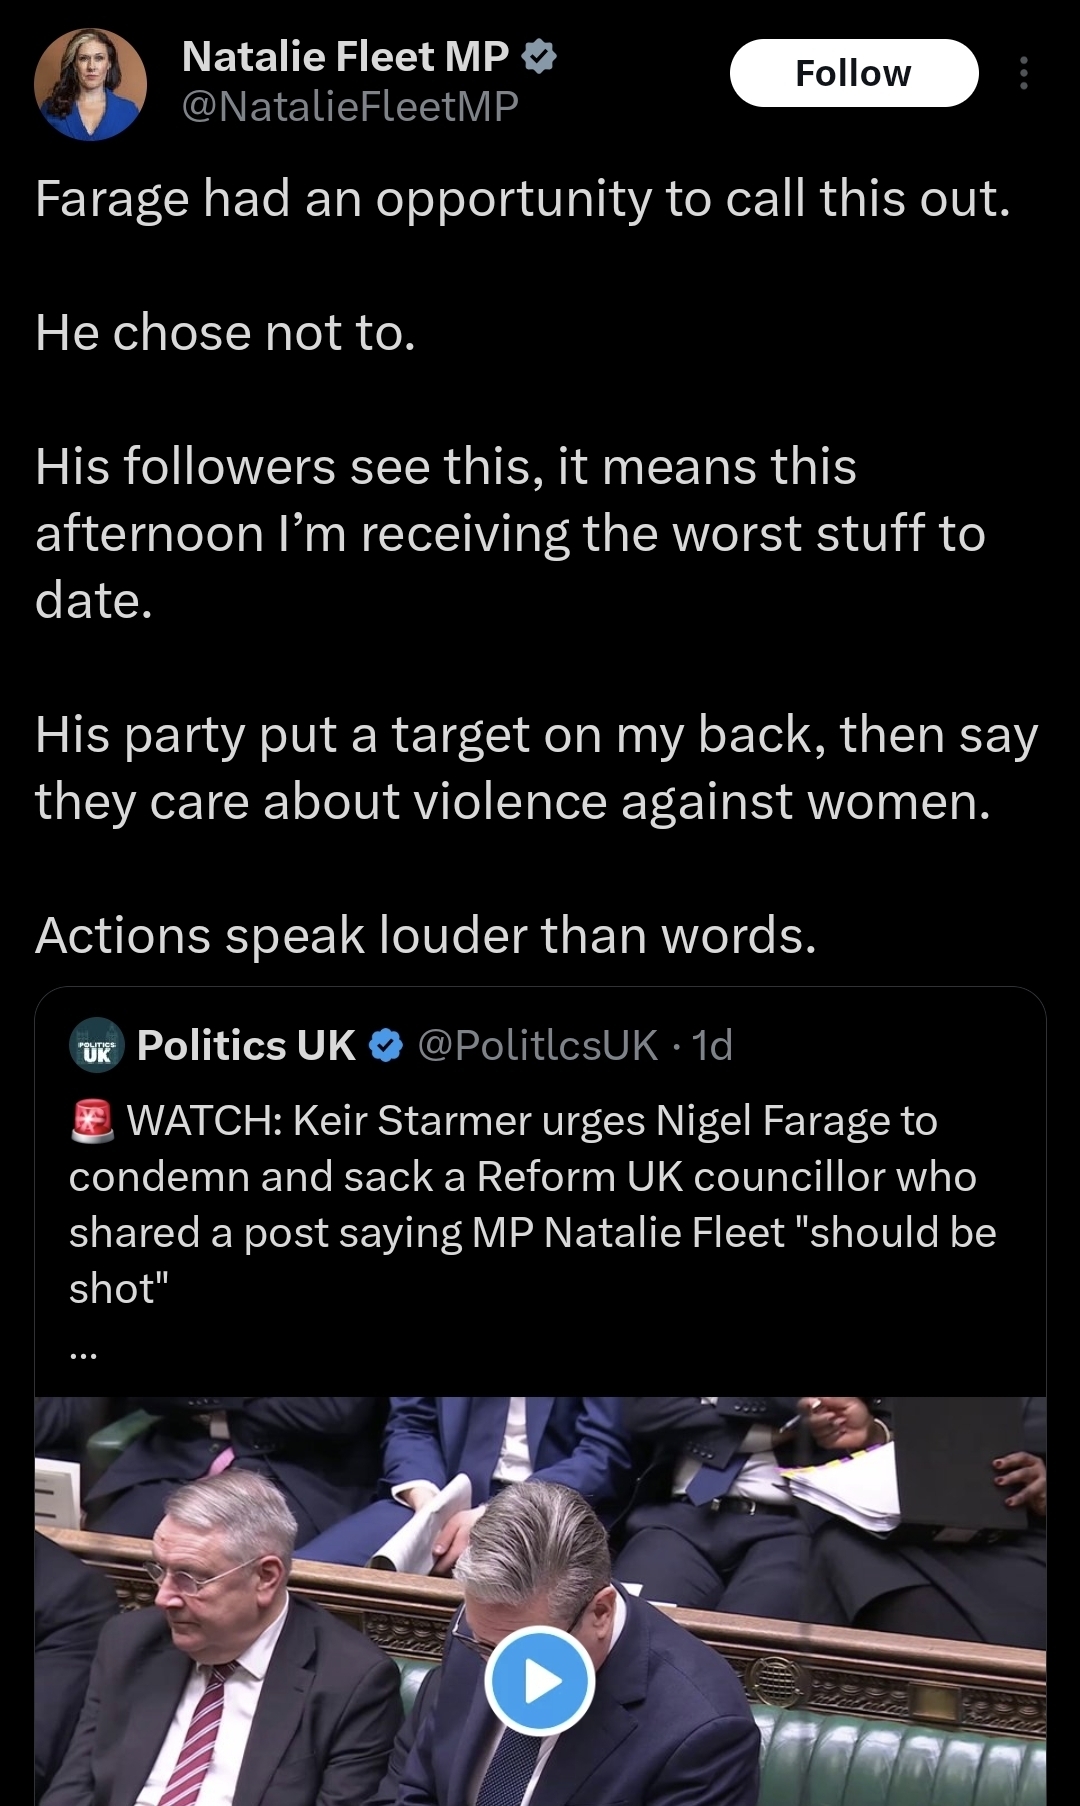The height and width of the screenshot is (1806, 1080).
Task: Click the verified badge beside Natalie Fleet MP
Action: tap(539, 57)
